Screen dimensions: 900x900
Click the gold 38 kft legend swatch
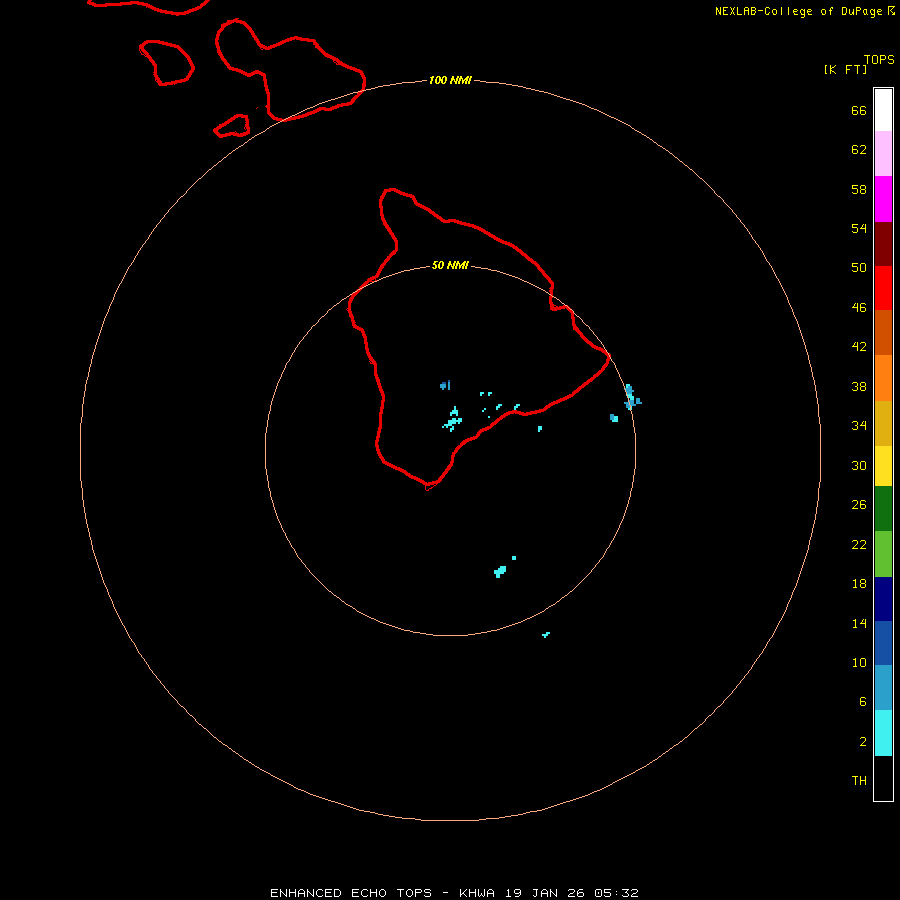click(883, 423)
